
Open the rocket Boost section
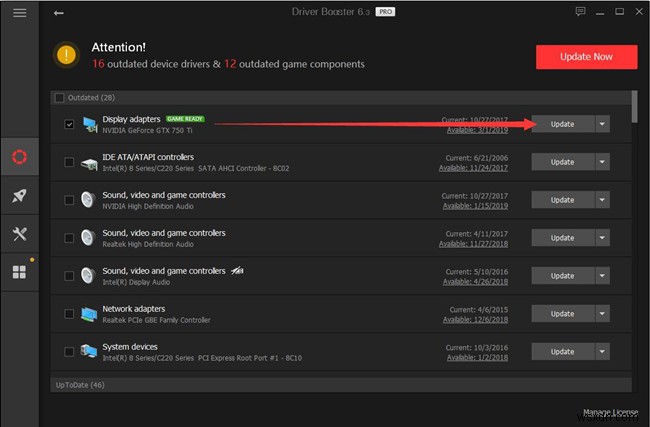19,196
